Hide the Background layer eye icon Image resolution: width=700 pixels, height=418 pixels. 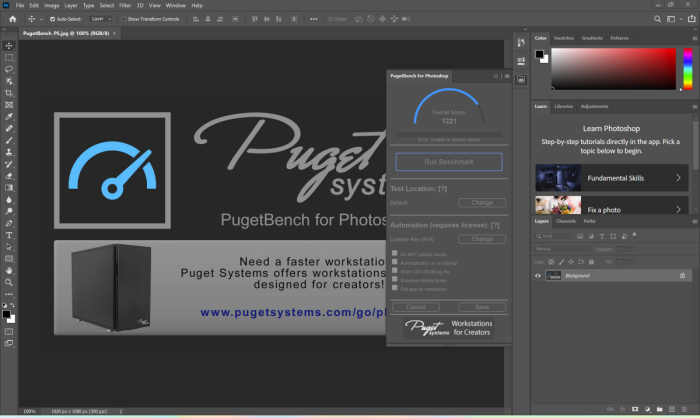point(538,276)
